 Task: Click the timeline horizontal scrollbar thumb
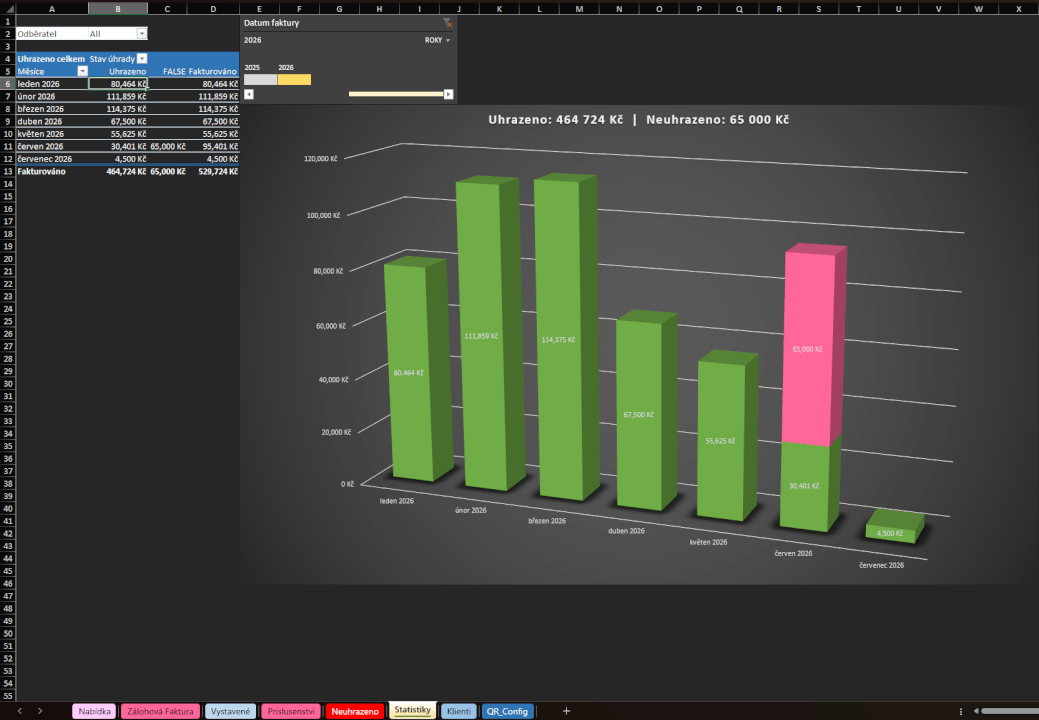(396, 94)
